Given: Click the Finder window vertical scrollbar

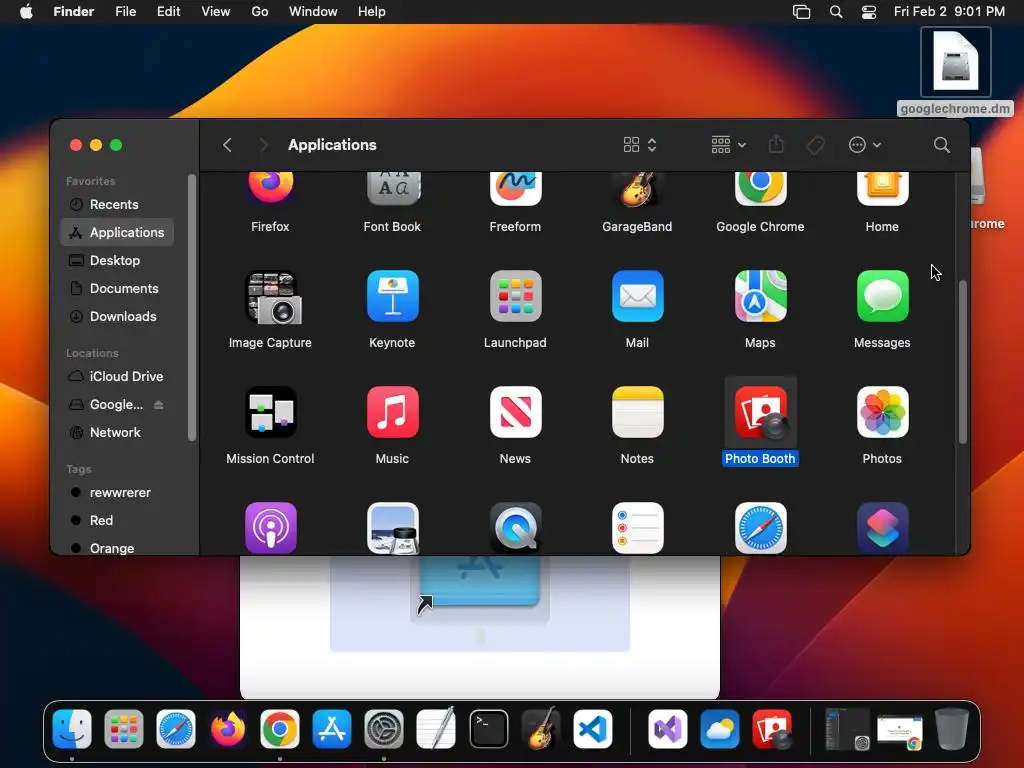Looking at the screenshot, I should [963, 362].
